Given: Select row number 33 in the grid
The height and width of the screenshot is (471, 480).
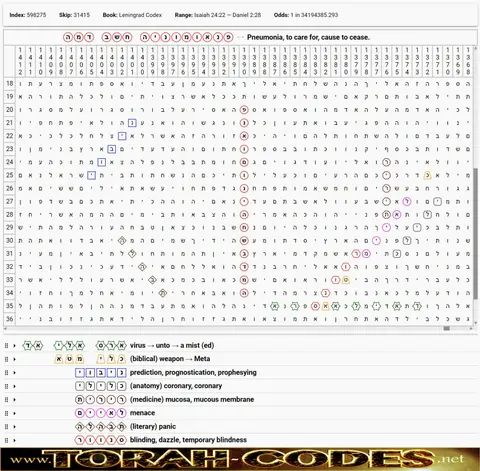Looking at the screenshot, I should [x=10, y=280].
